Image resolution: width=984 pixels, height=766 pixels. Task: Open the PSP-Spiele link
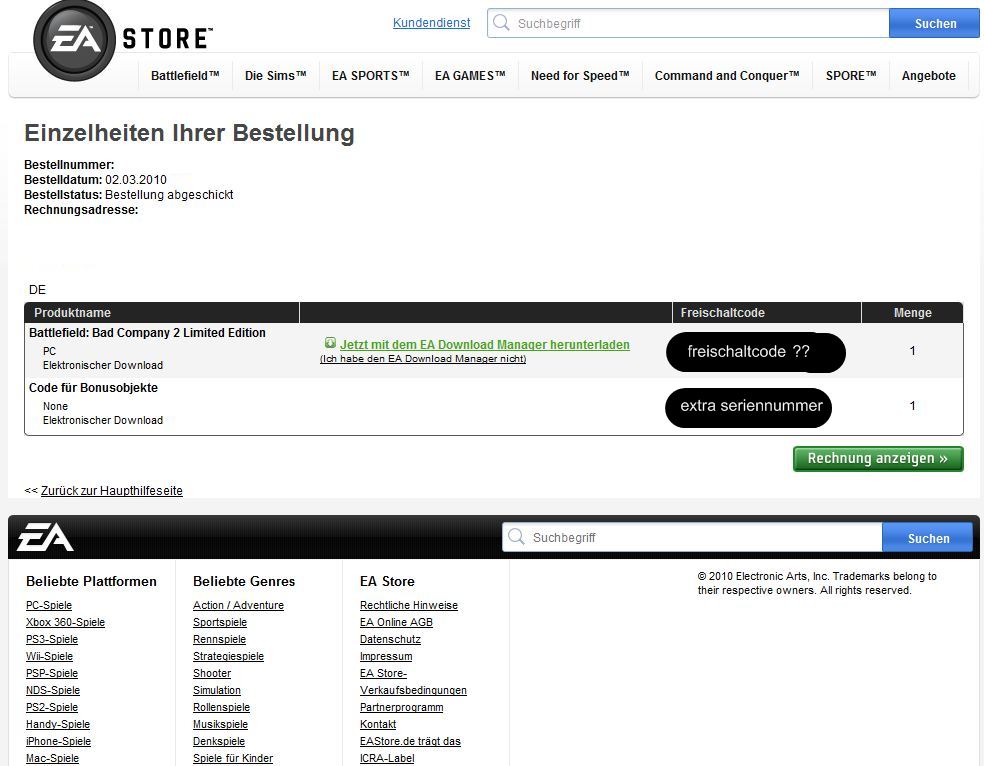click(52, 673)
